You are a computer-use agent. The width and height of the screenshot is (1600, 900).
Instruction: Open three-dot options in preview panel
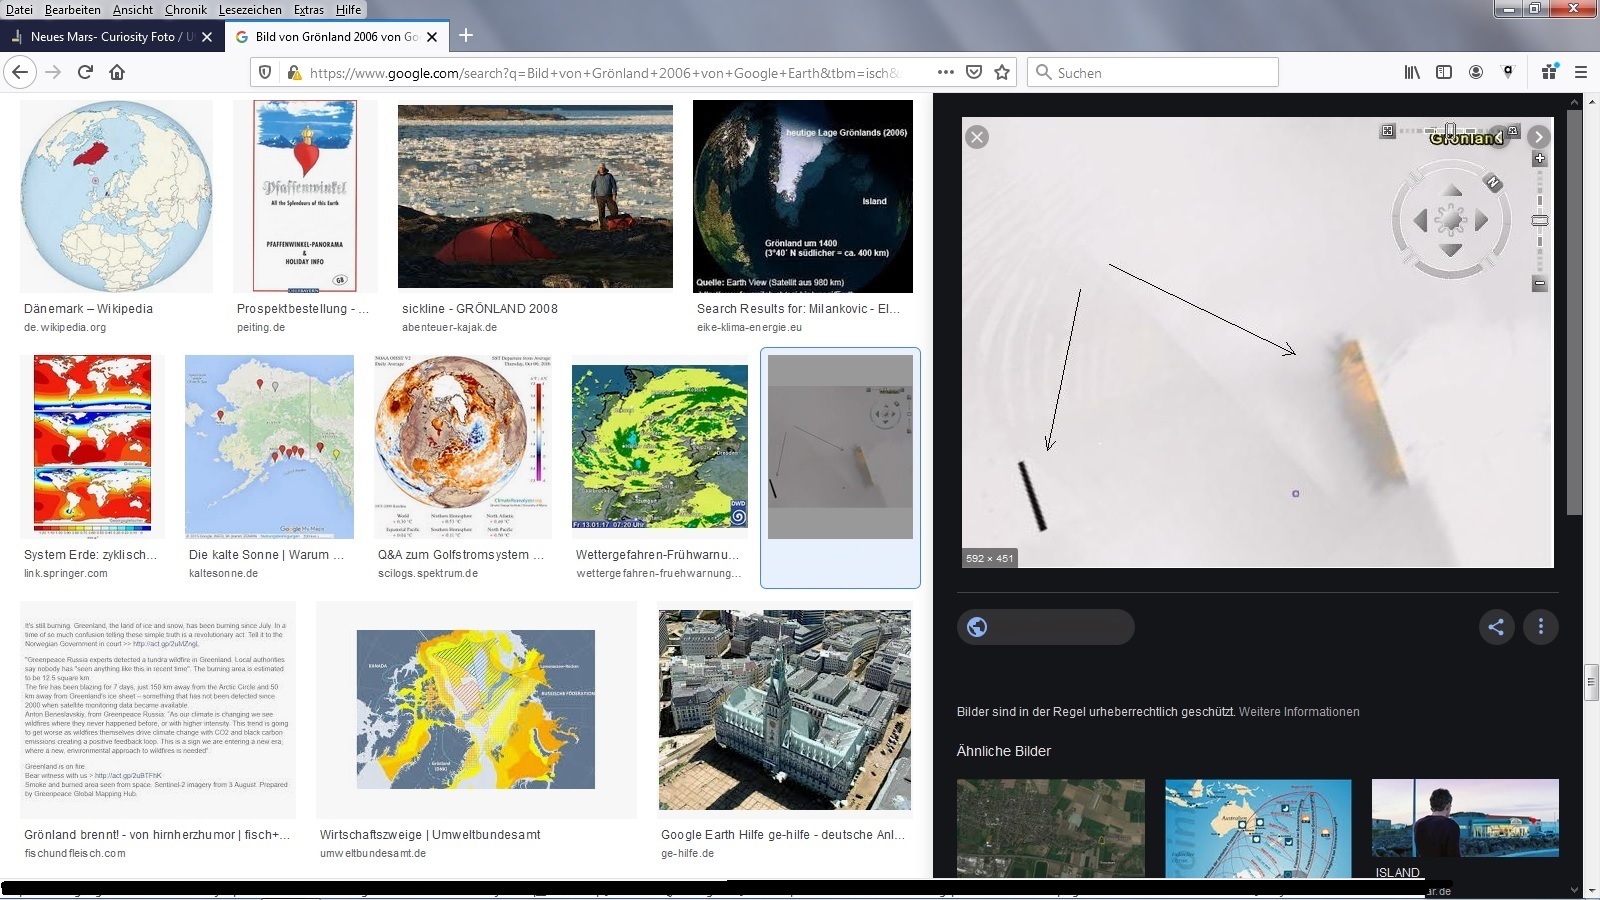1540,627
